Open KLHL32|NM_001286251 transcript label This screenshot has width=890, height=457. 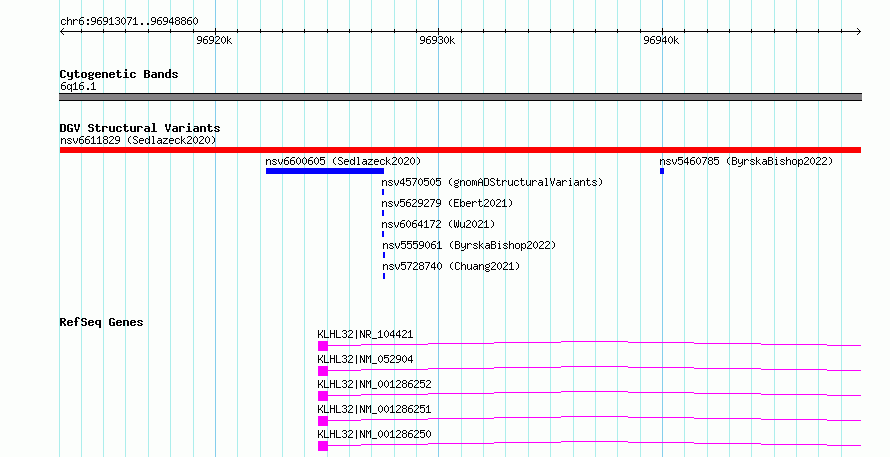point(374,409)
